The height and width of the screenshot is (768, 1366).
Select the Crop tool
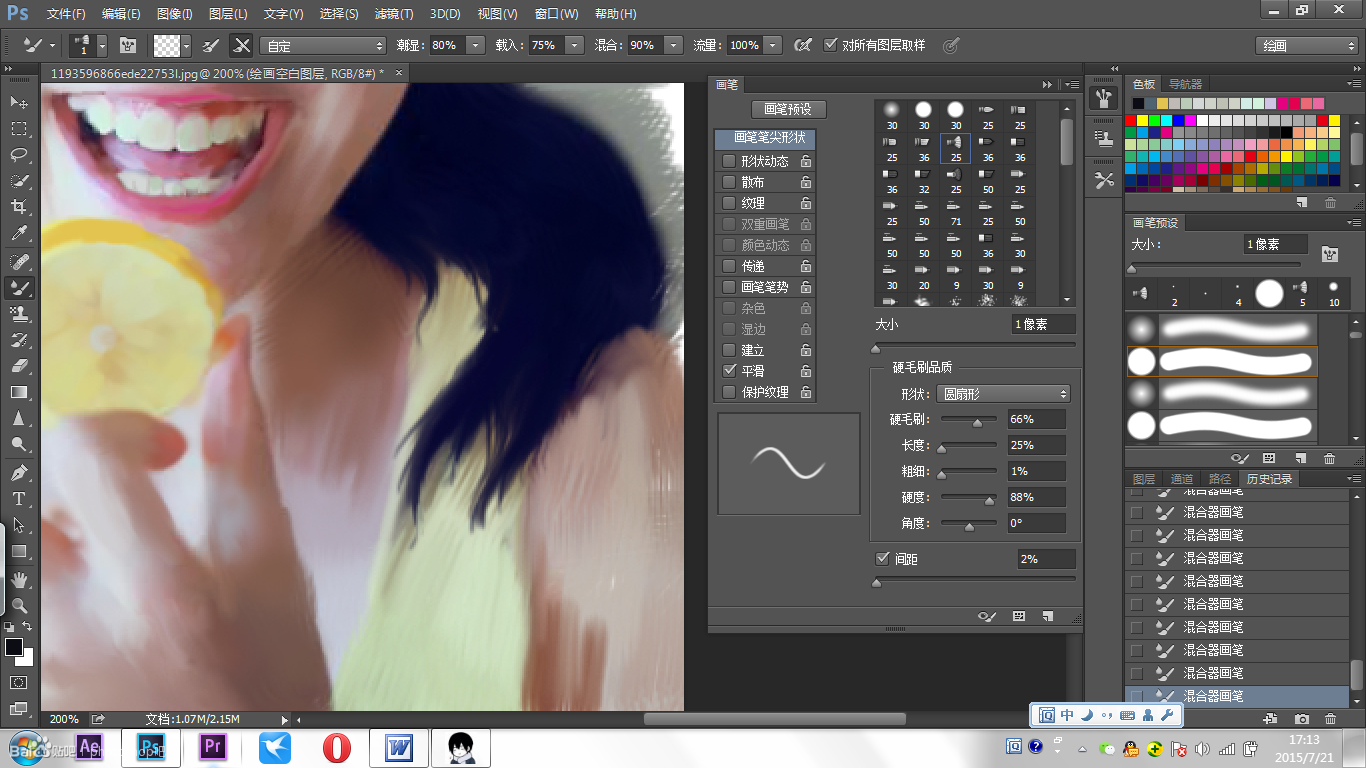(x=19, y=207)
